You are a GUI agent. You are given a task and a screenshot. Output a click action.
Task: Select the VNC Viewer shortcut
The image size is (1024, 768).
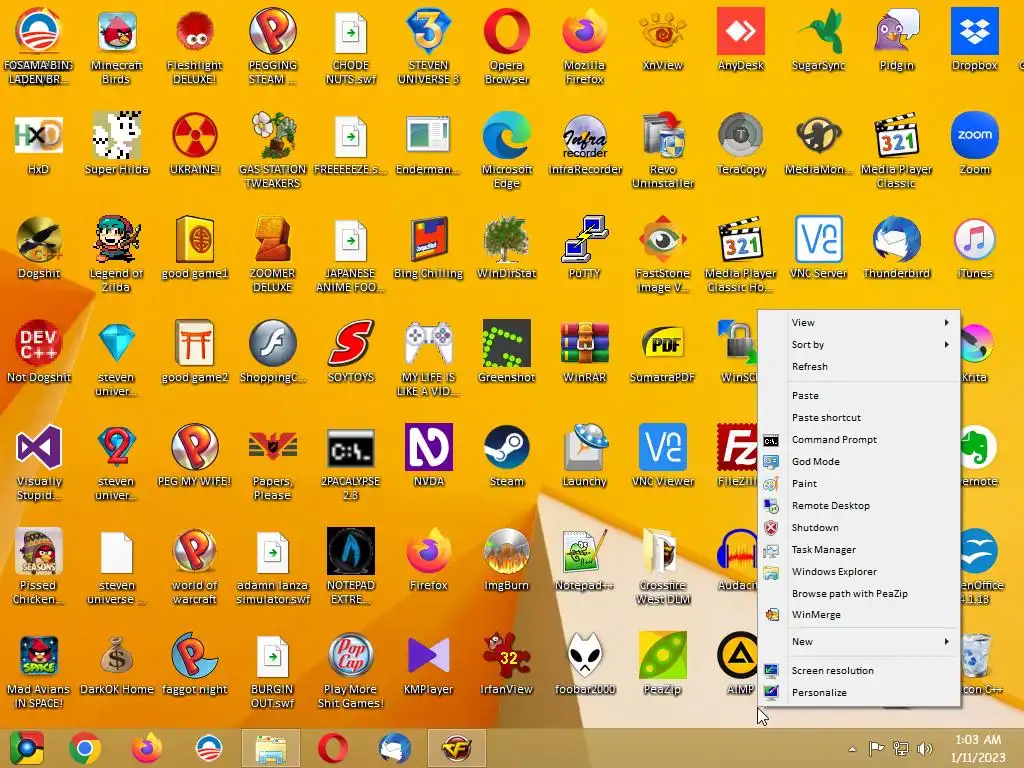[x=662, y=455]
